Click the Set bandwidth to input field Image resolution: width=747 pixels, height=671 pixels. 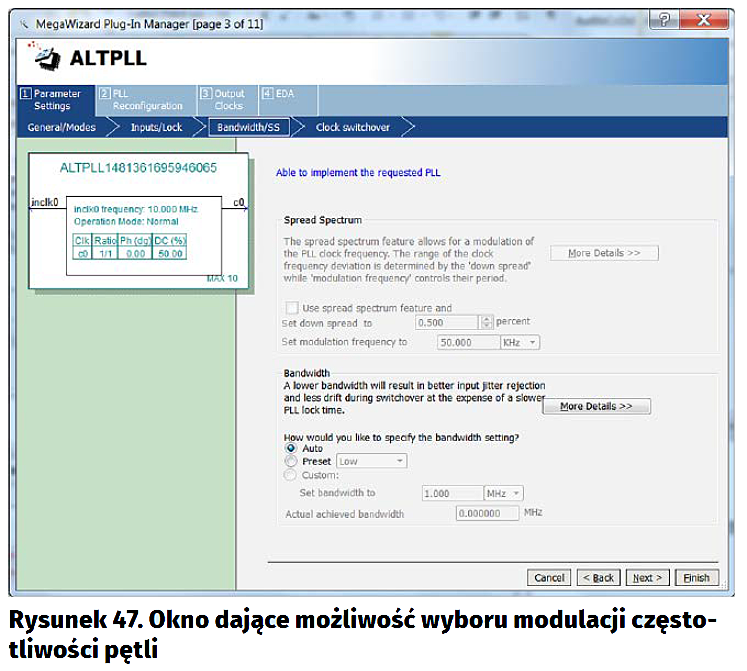click(450, 494)
